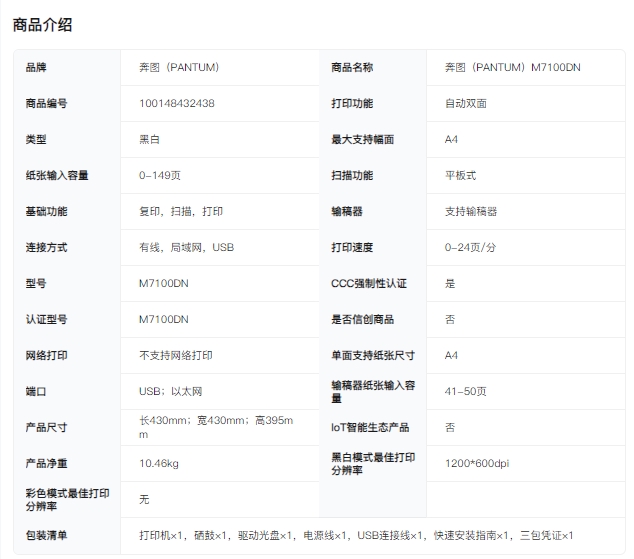Select the '是否信创商品' label
Screen dimensions: 634x559
click(x=362, y=319)
